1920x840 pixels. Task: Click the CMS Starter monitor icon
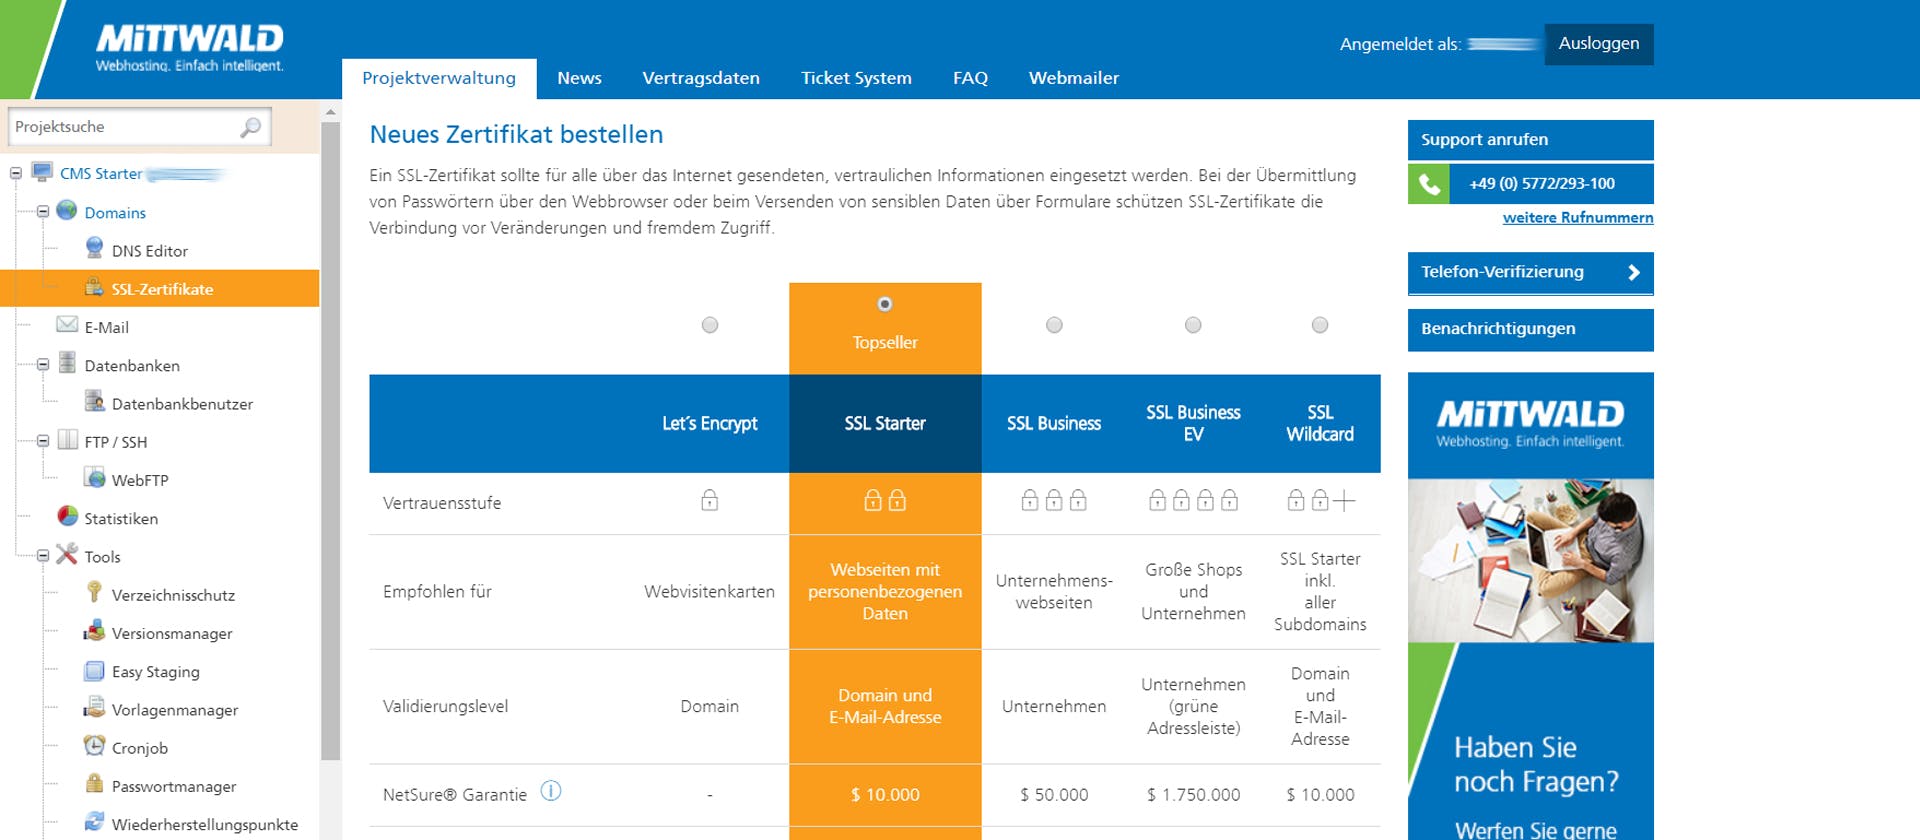click(42, 171)
